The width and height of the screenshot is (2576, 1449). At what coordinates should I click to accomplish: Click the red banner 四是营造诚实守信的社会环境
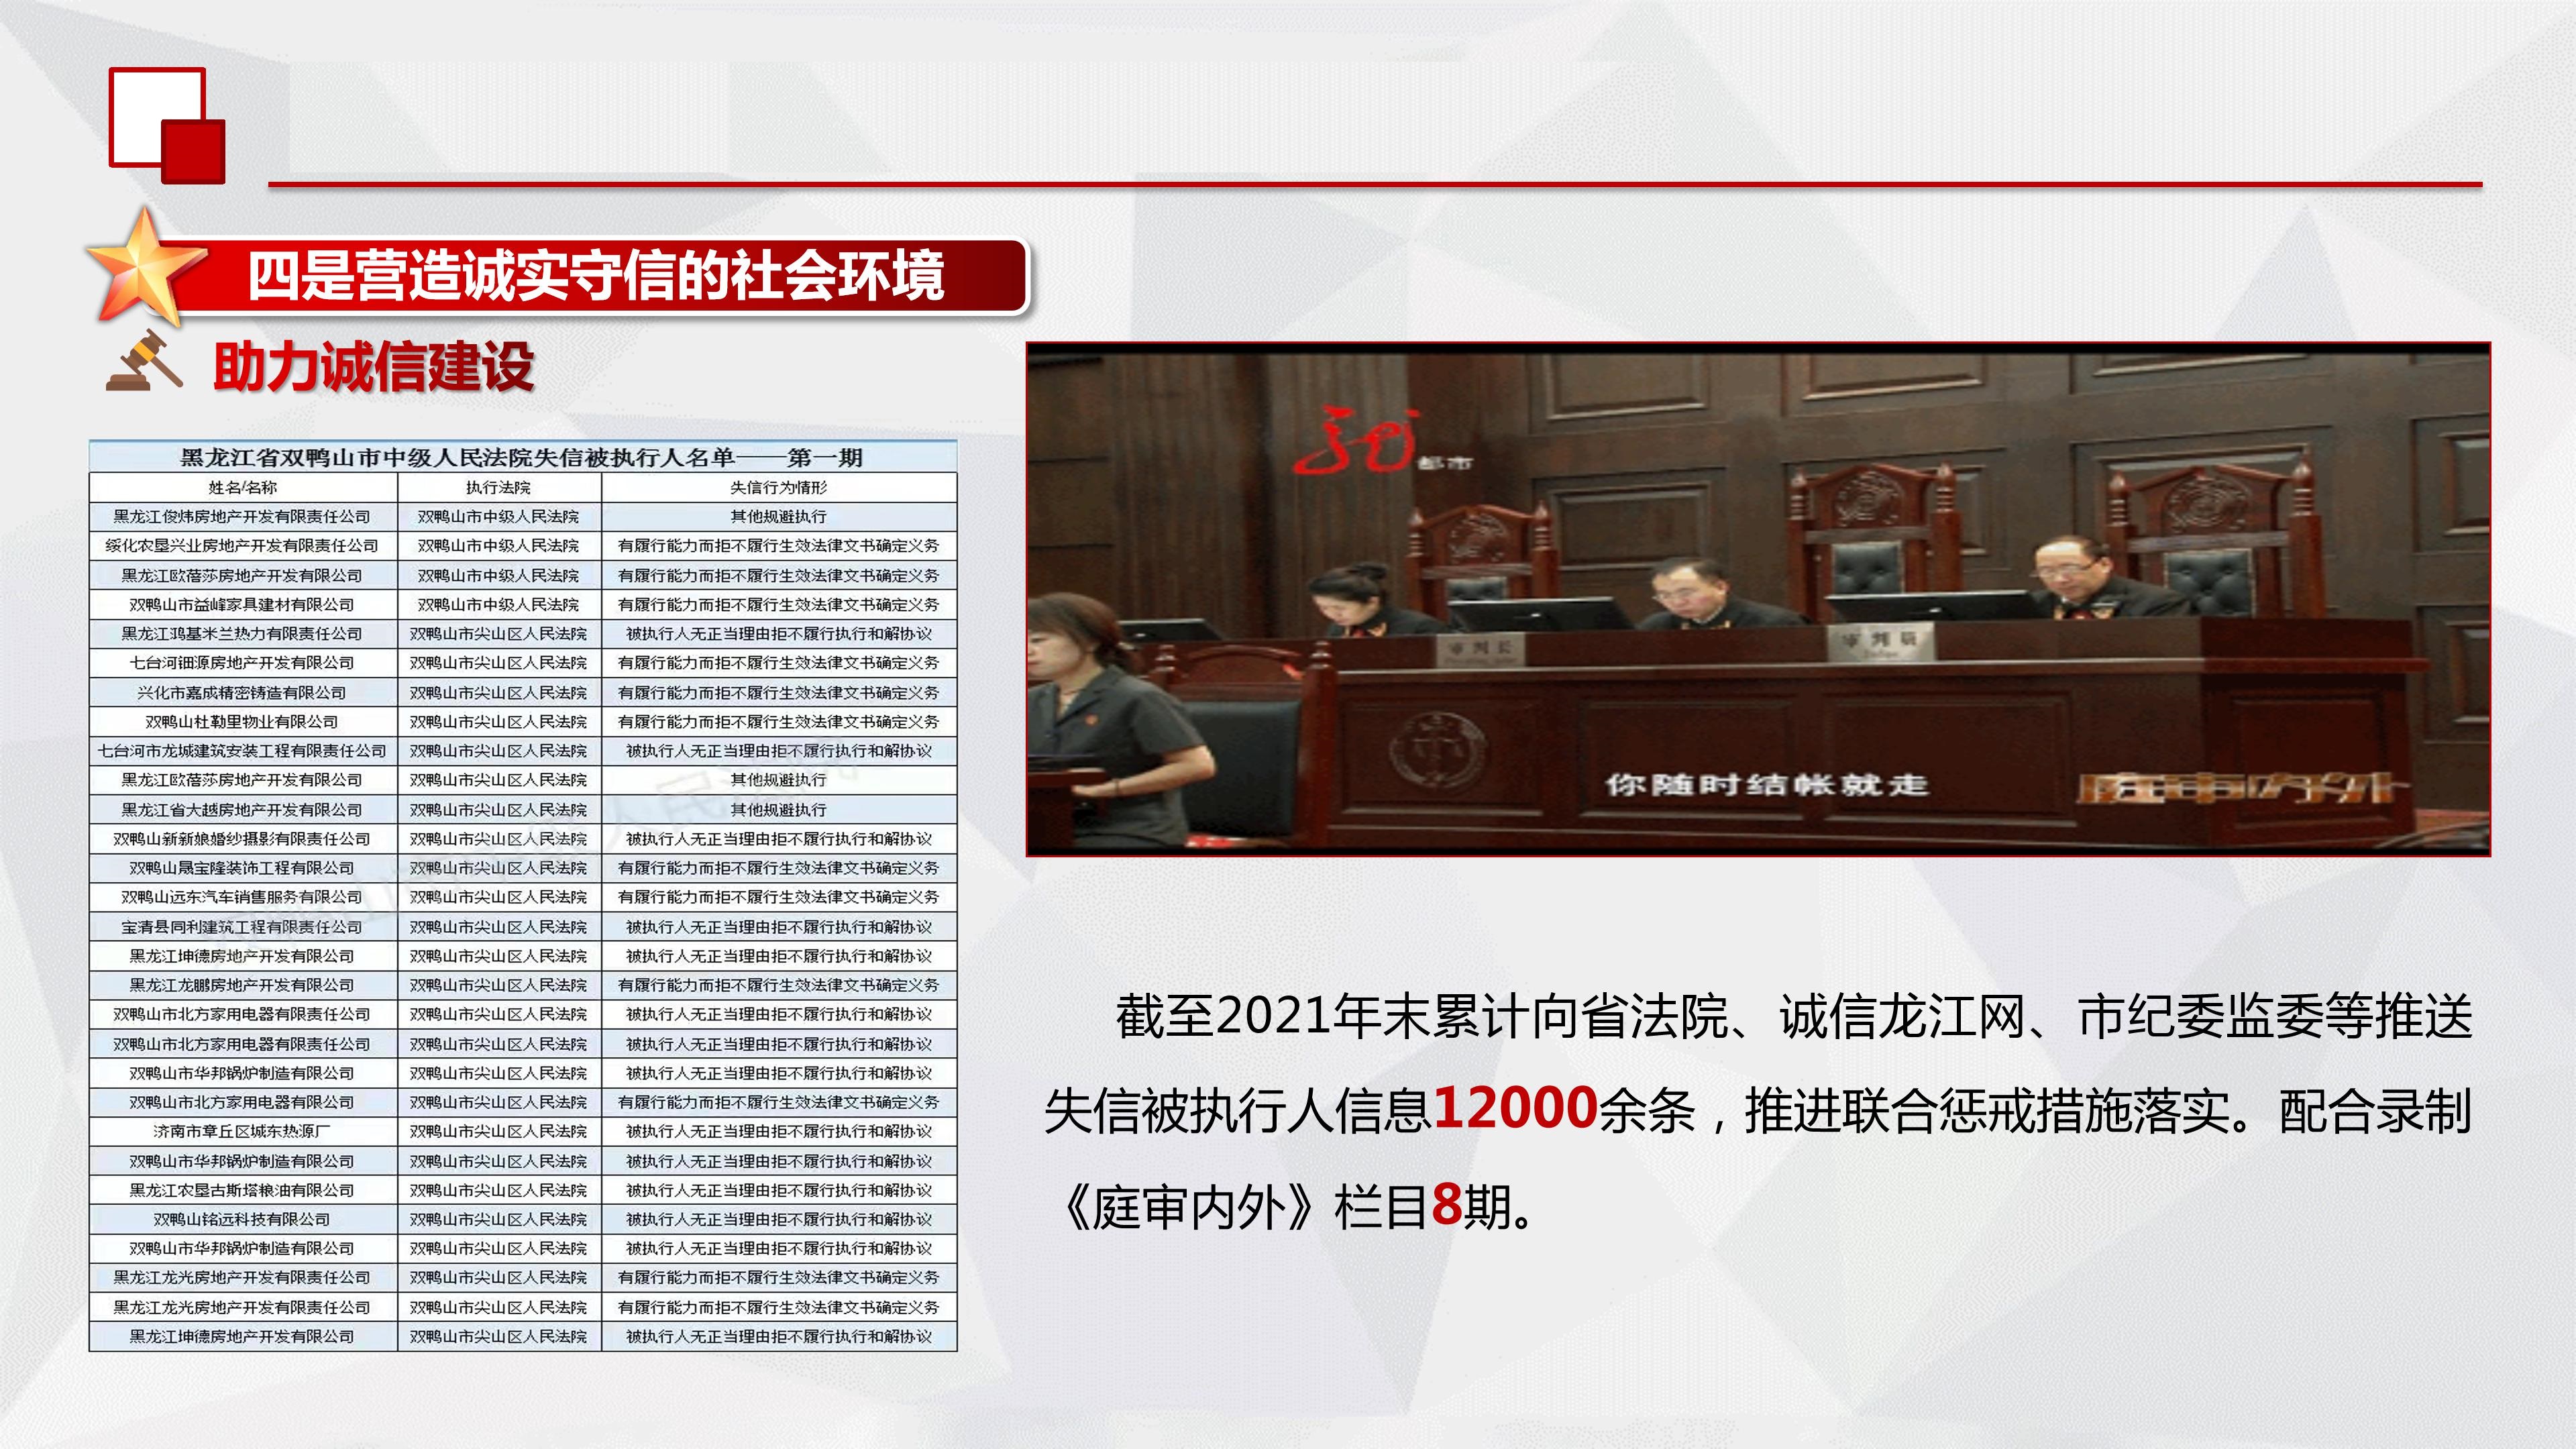pyautogui.click(x=596, y=276)
